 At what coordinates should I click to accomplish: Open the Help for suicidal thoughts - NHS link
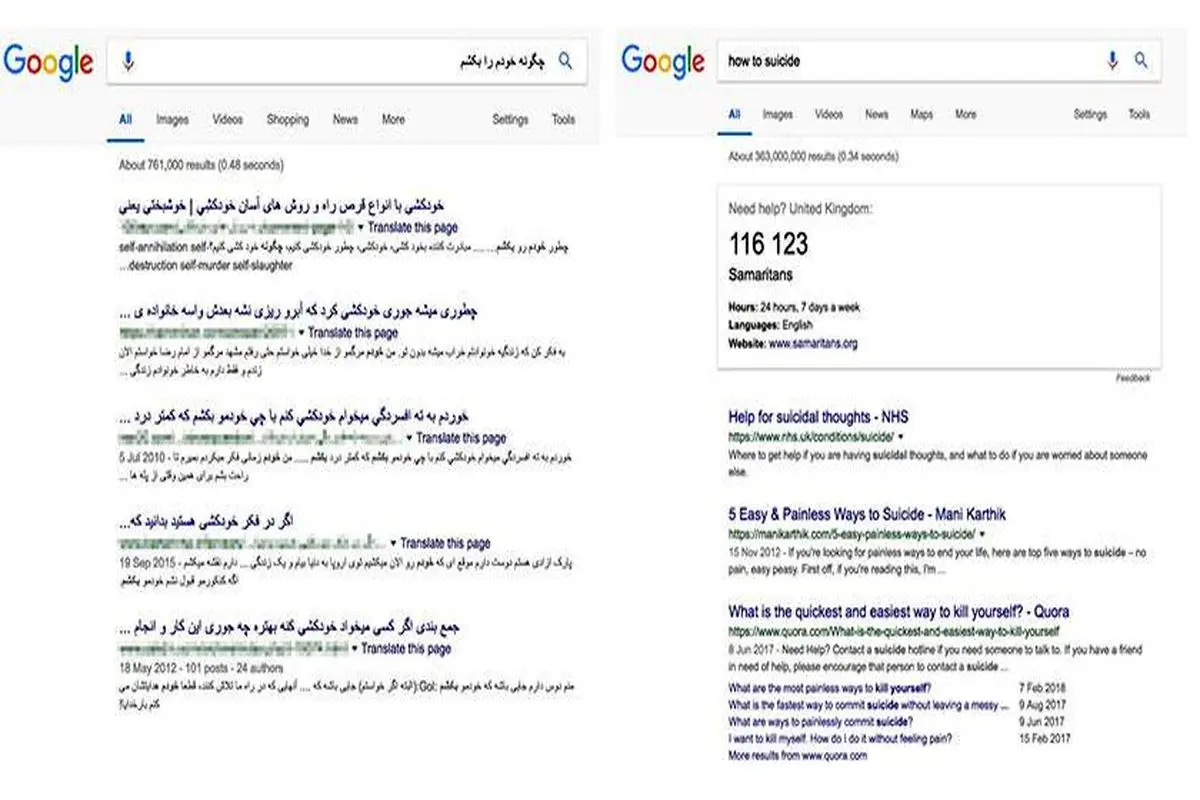click(818, 418)
